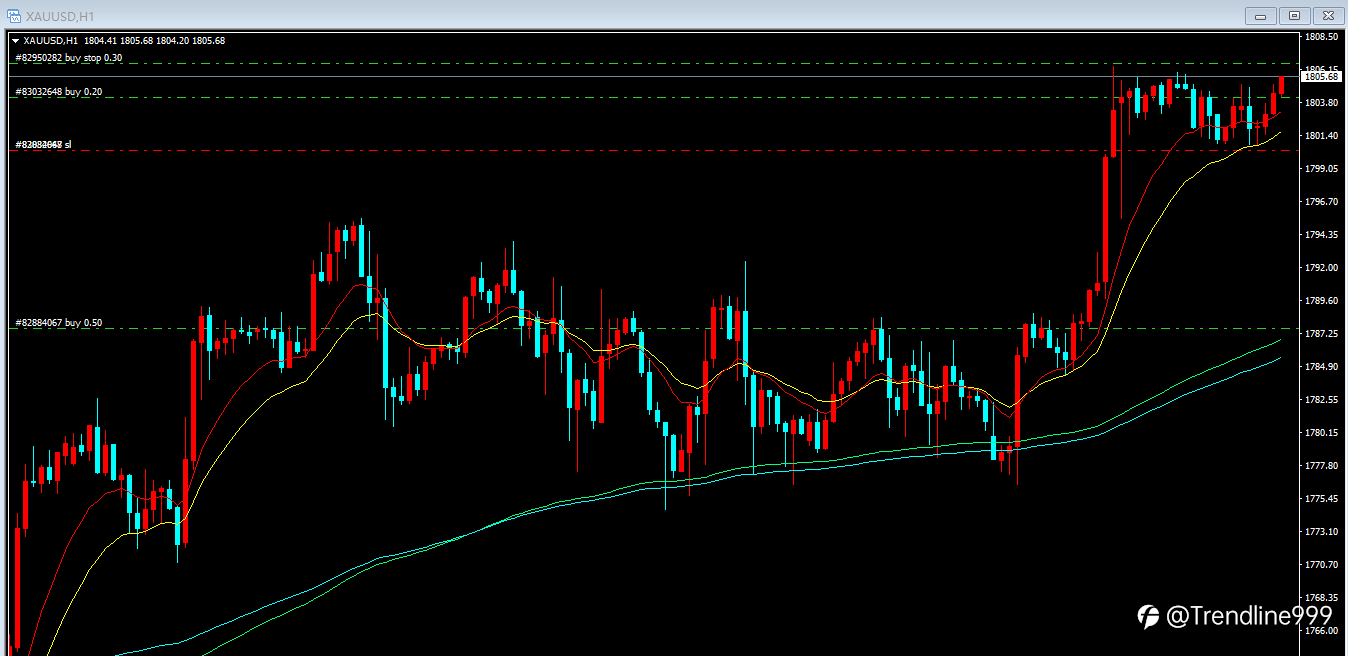The width and height of the screenshot is (1348, 656).
Task: Click the 1773.10 price scale label
Action: coord(1321,532)
